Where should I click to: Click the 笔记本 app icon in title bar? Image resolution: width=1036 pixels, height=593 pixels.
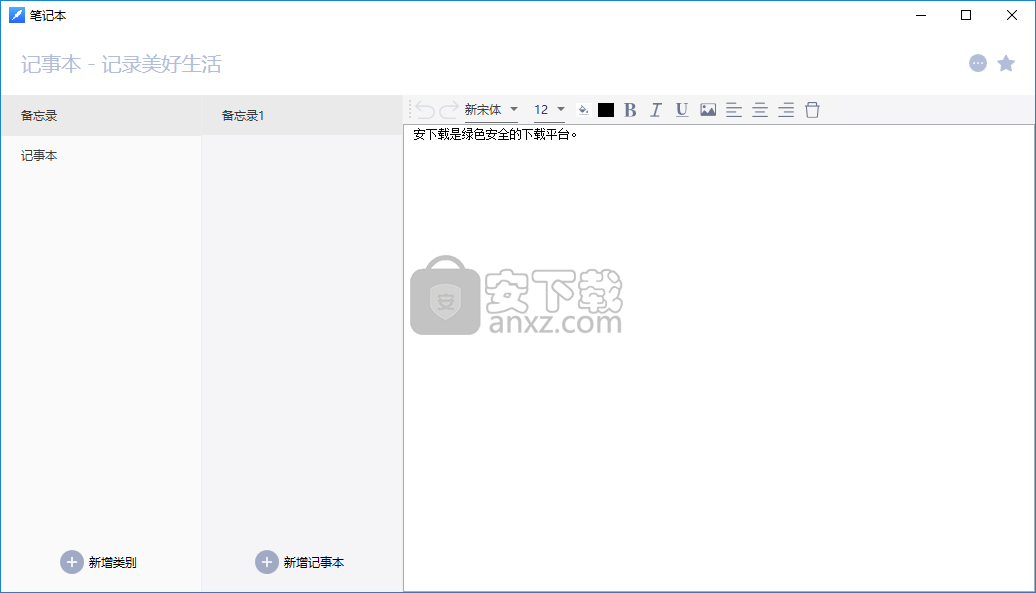click(x=17, y=15)
